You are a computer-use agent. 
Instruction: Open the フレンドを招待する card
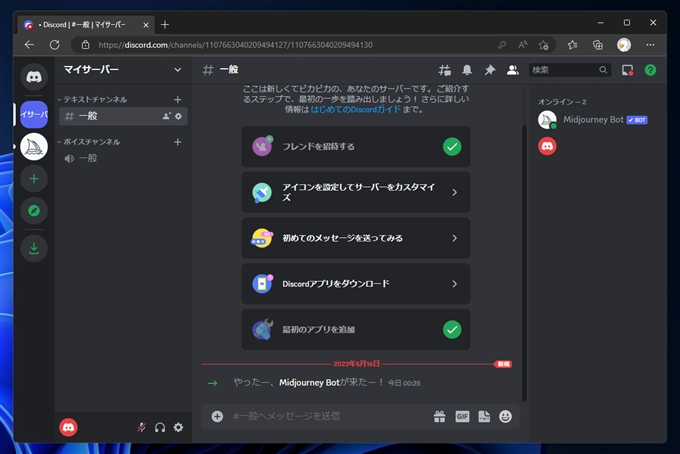click(x=356, y=147)
